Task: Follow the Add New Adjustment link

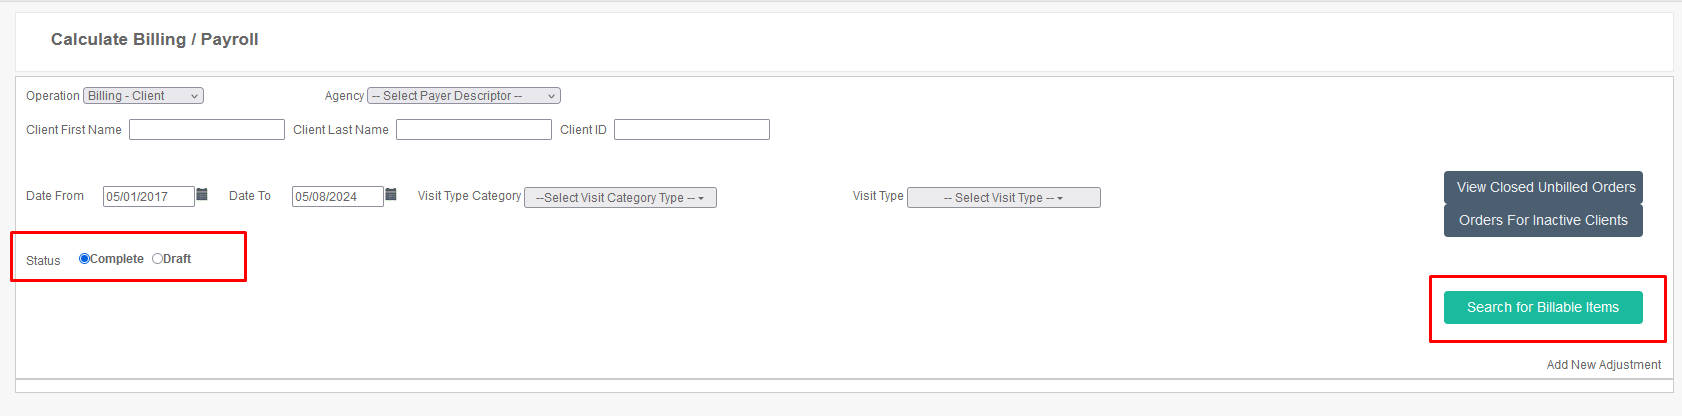Action: 1604,365
